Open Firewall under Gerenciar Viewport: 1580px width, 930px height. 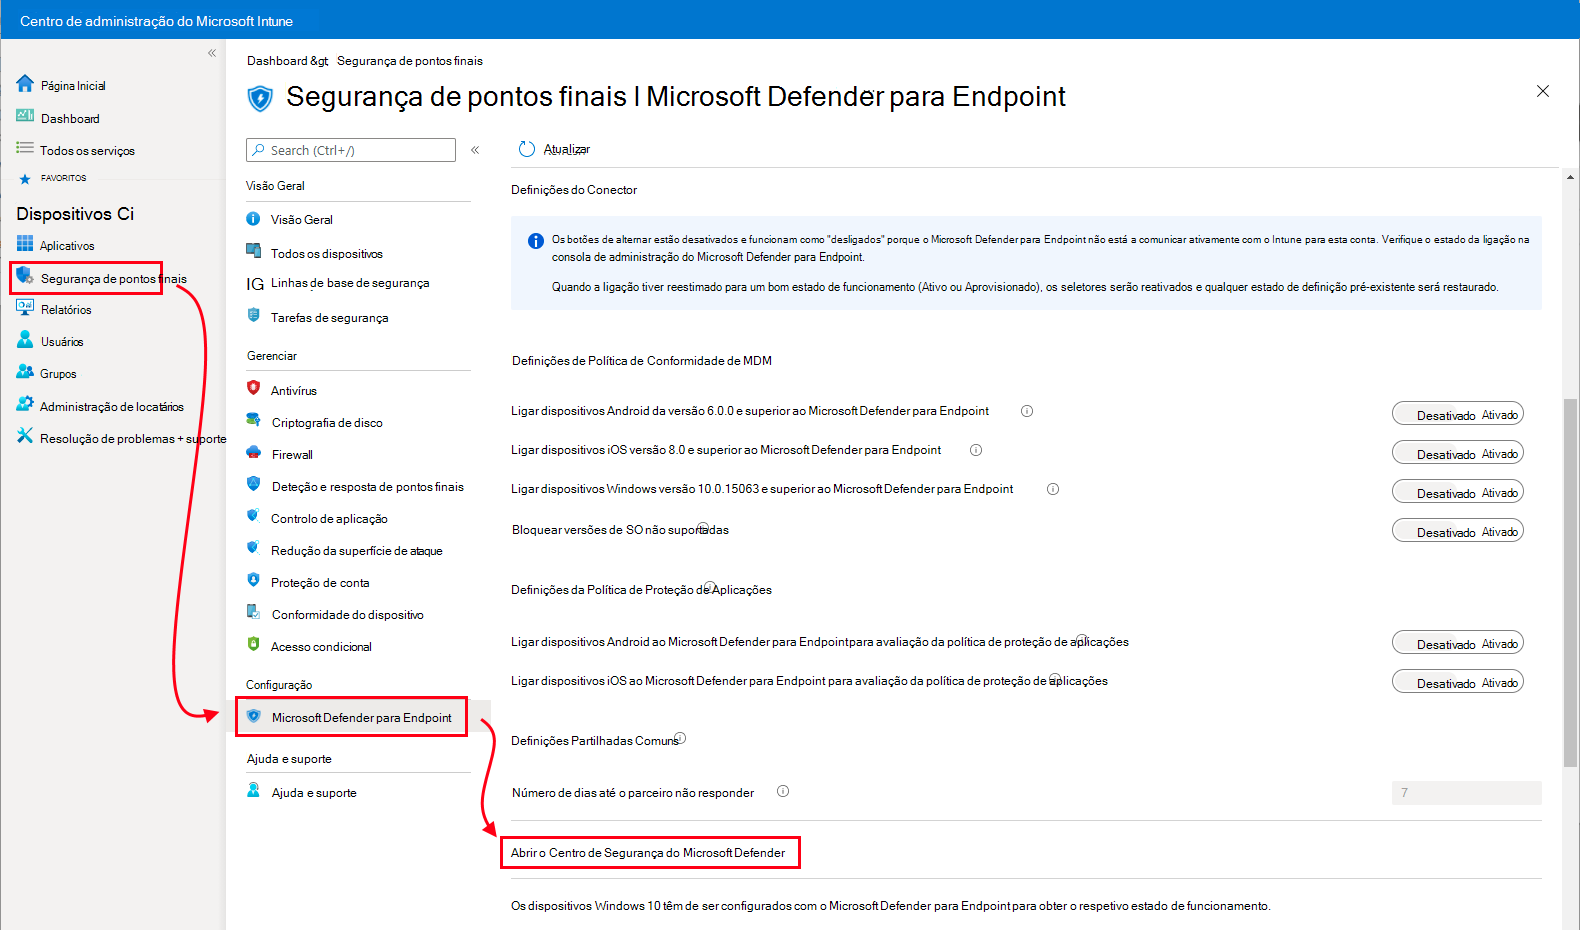click(292, 455)
